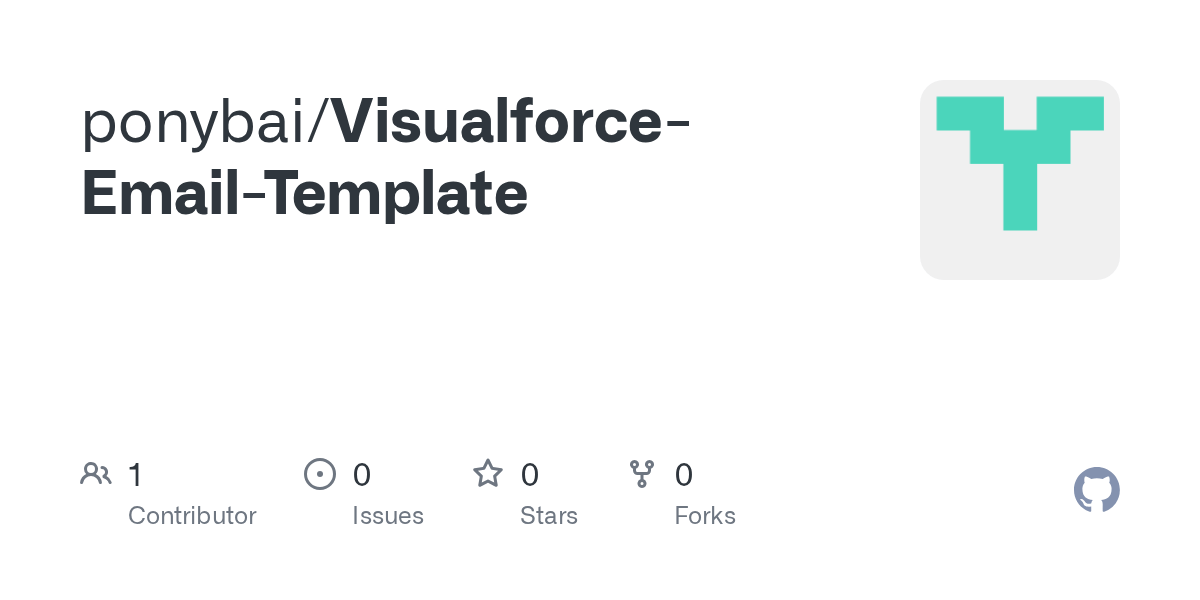Open the Visualforce-Email-Template repository title

(x=386, y=157)
